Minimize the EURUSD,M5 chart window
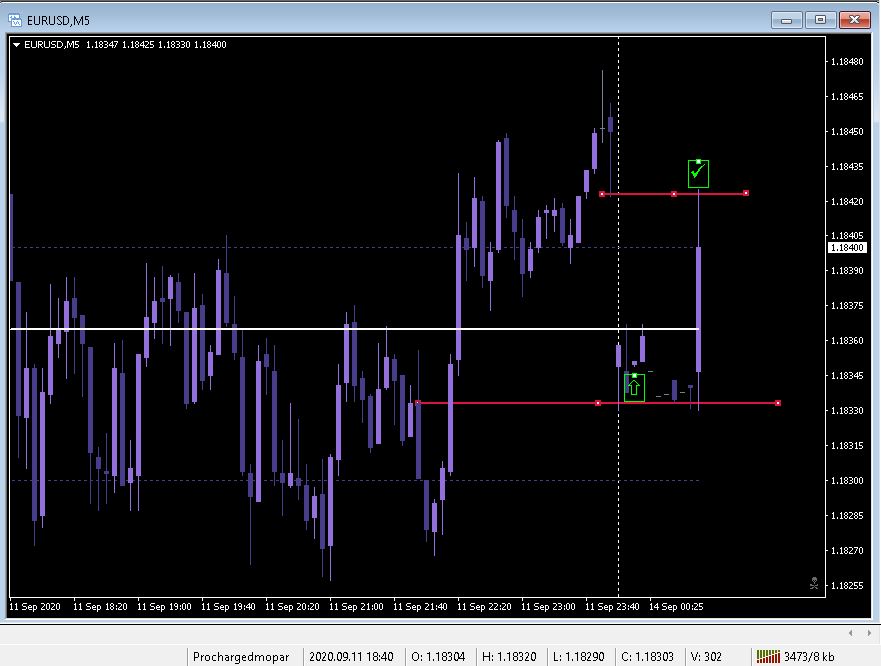881x666 pixels. click(x=787, y=20)
